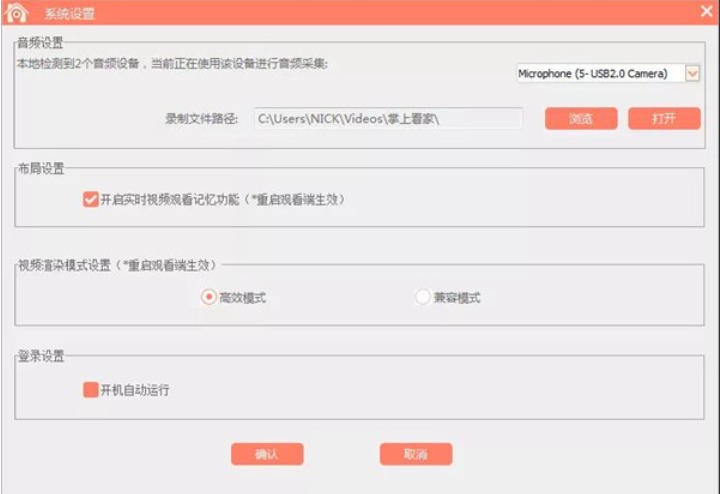Select the Microphone (5- USB2.0 Camera) combo box
The height and width of the screenshot is (494, 720).
(608, 73)
